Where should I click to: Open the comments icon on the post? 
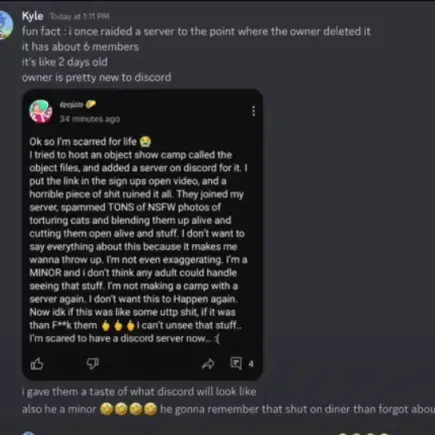click(x=236, y=363)
